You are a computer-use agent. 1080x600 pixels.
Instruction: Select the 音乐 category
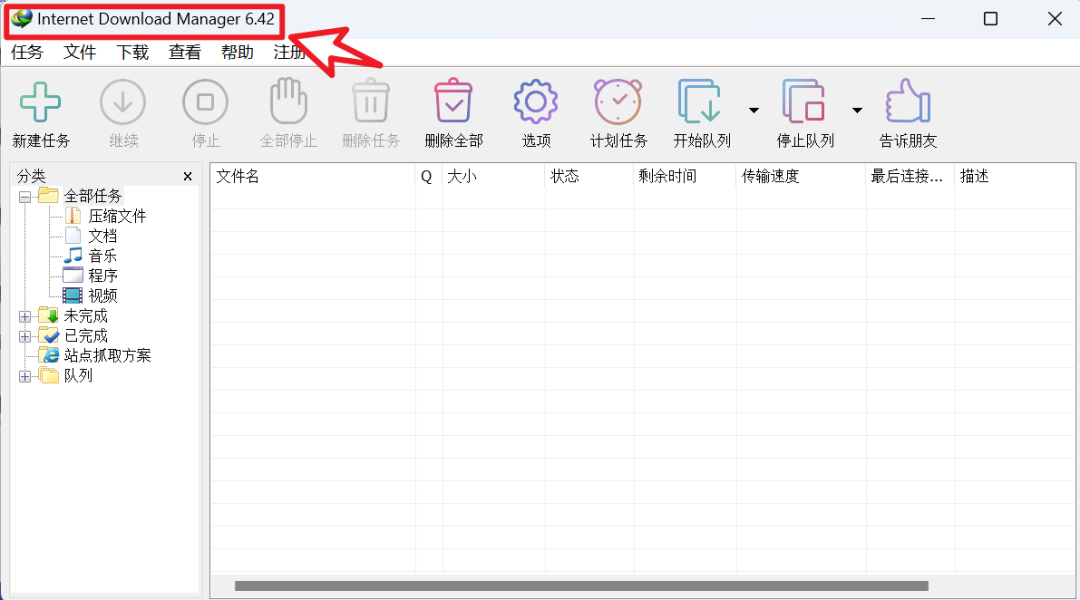103,256
